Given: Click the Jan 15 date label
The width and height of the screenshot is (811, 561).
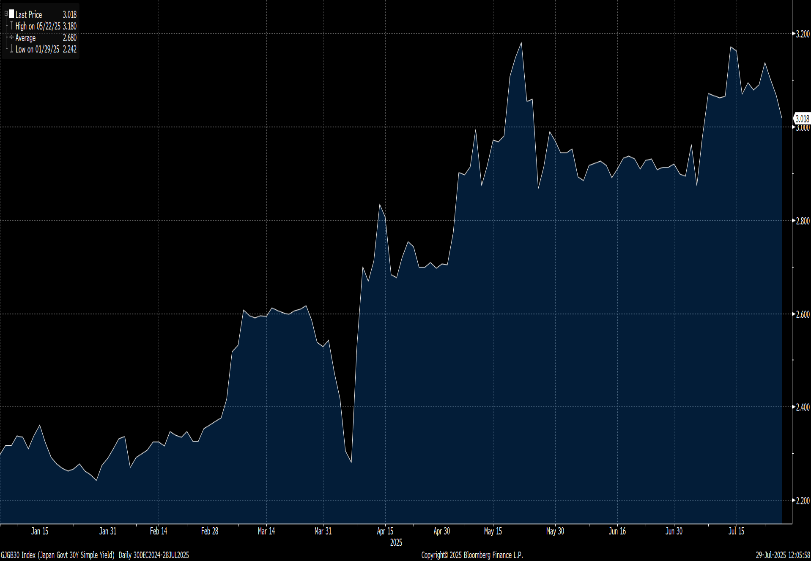Looking at the screenshot, I should click(x=40, y=531).
